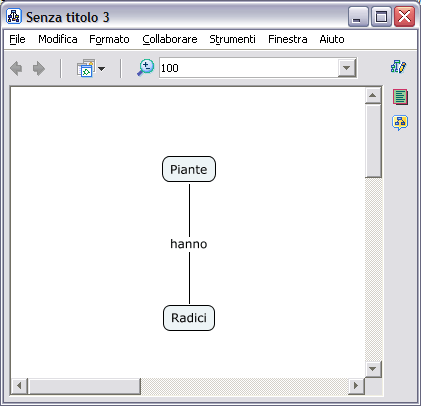The width and height of the screenshot is (421, 406).
Task: Open the Collaborare menu
Action: click(170, 39)
